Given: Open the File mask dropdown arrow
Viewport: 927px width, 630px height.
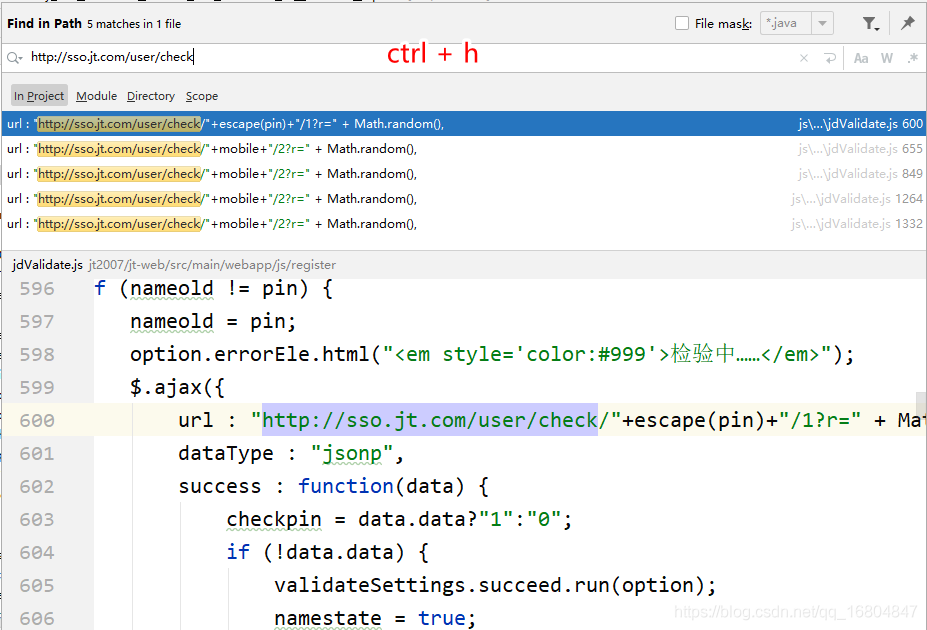Looking at the screenshot, I should pos(822,24).
